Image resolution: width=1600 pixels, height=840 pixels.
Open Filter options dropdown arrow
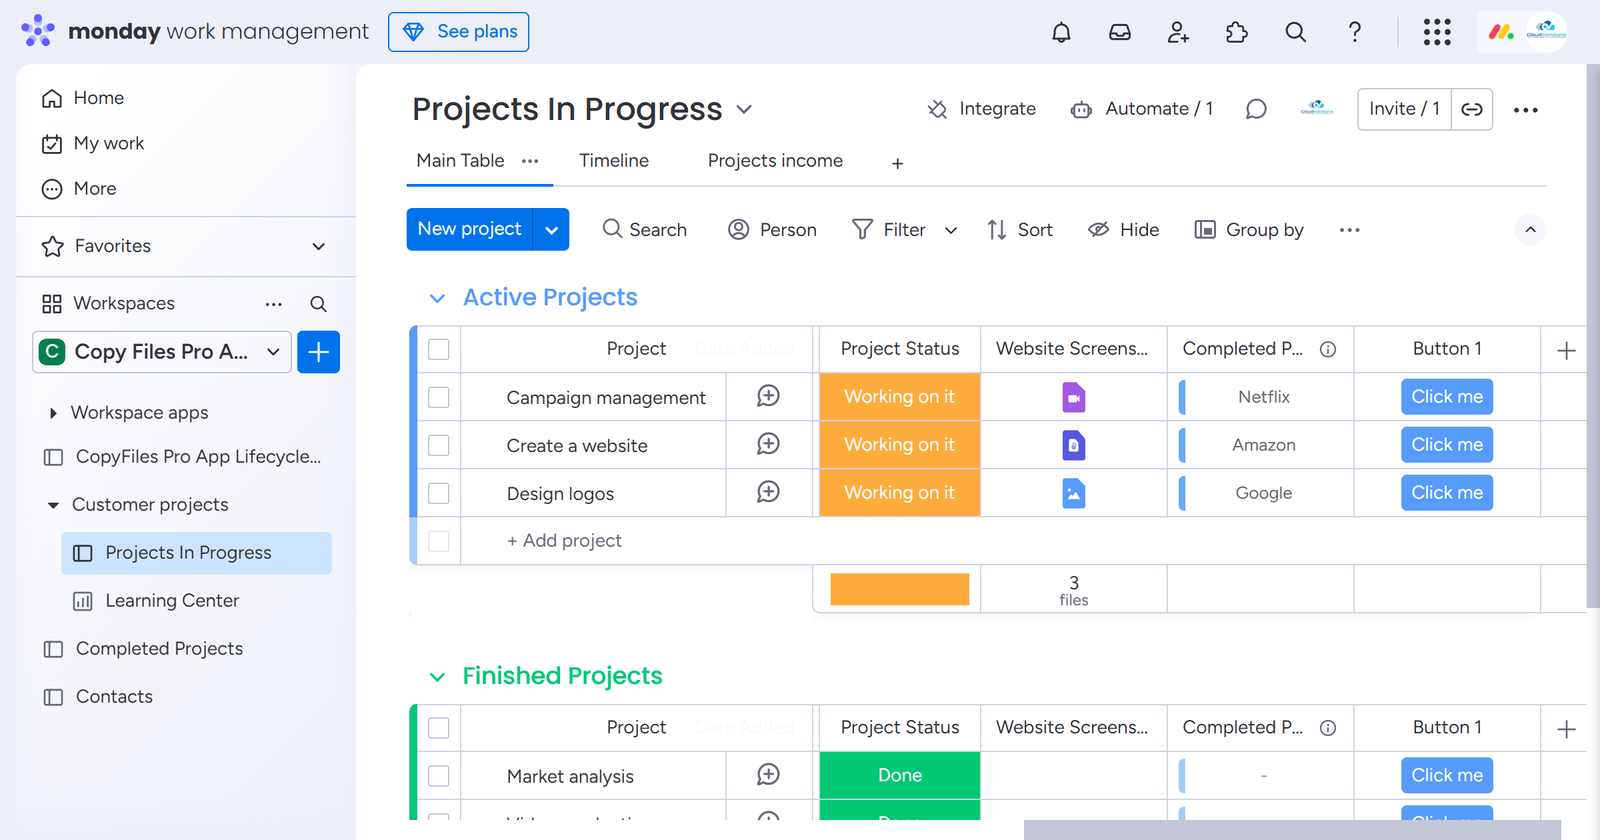point(951,230)
